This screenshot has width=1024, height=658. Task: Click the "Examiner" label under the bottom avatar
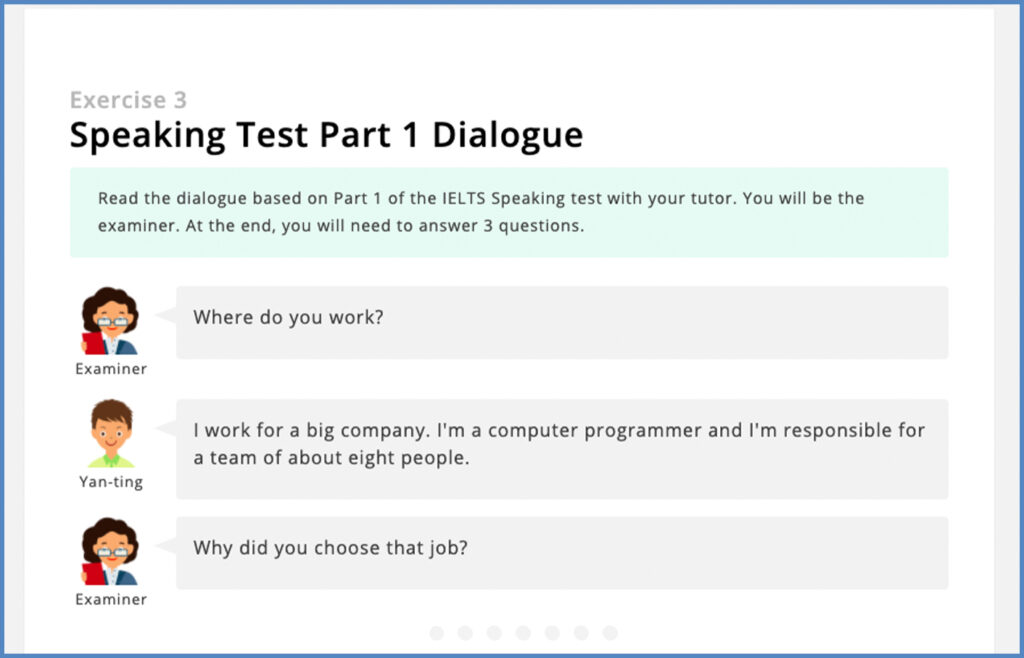111,599
